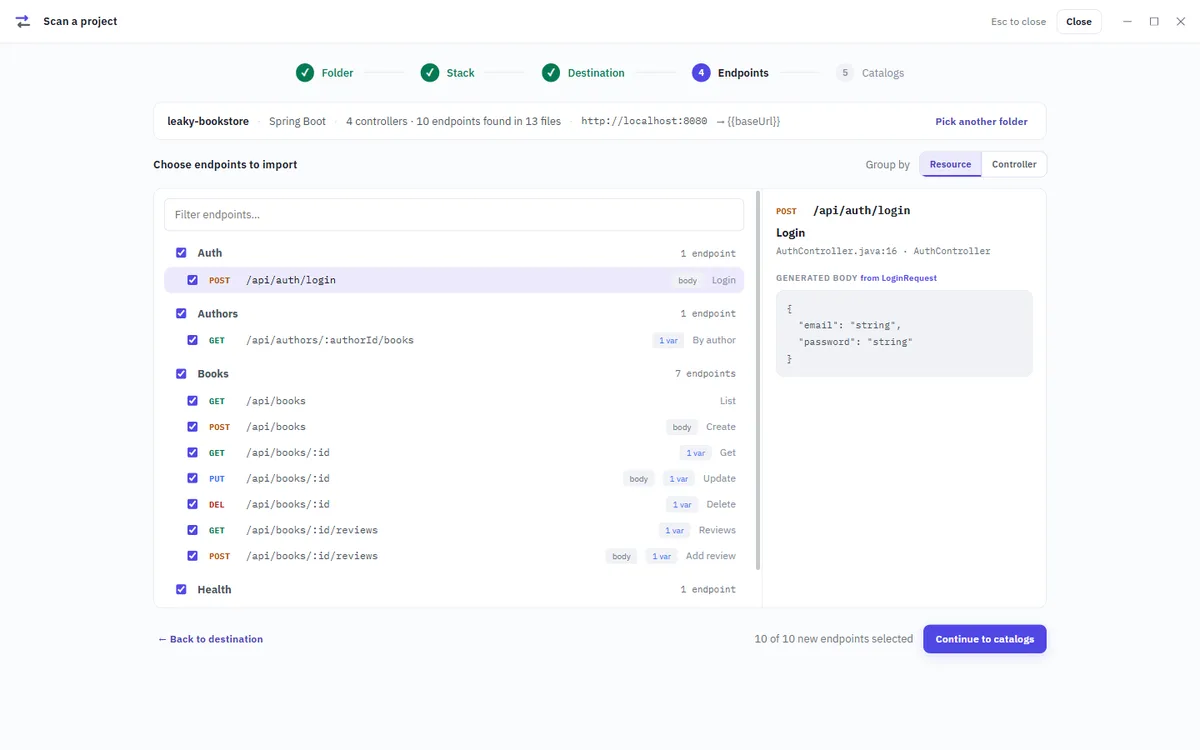Click '10 of 10 new endpoints selected' text
The height and width of the screenshot is (750, 1200).
(834, 639)
